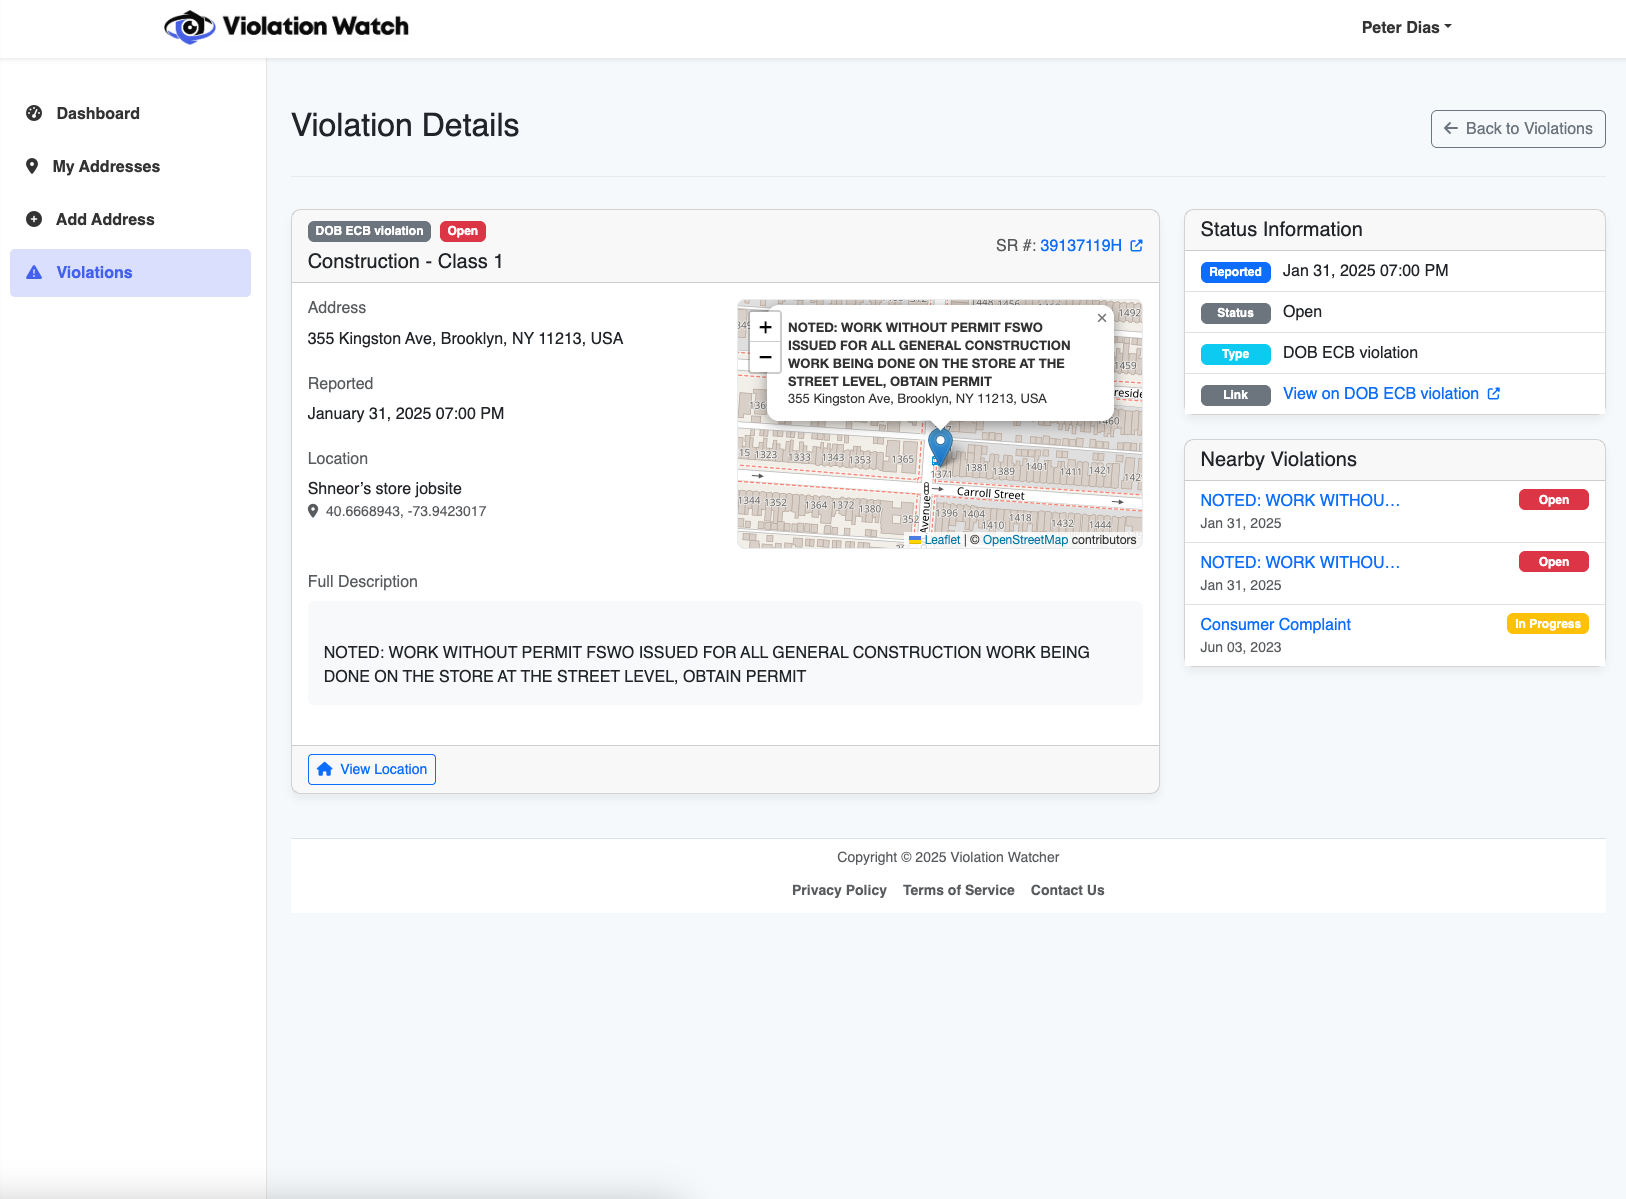
Task: Click the zoom out icon on the map
Action: point(764,356)
